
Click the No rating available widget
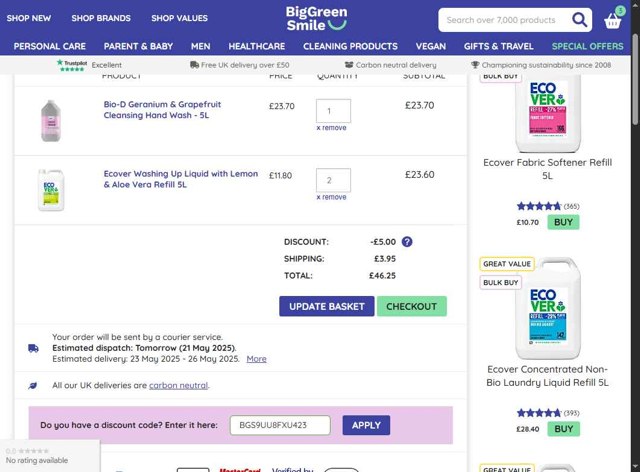click(50, 456)
